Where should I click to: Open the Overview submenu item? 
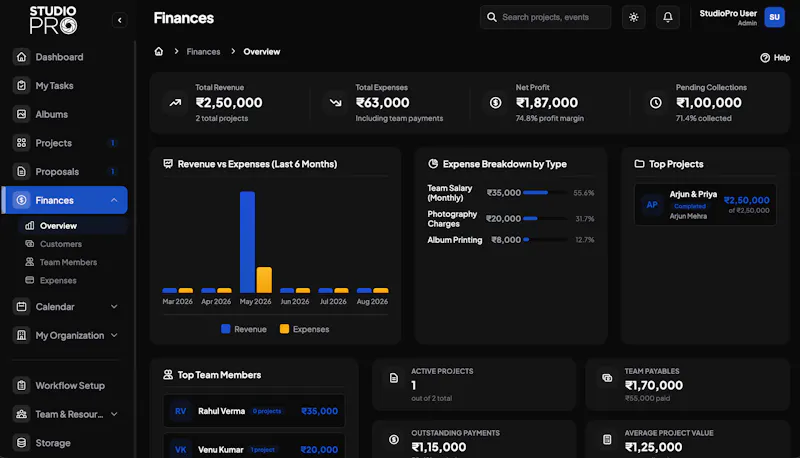[x=72, y=225]
